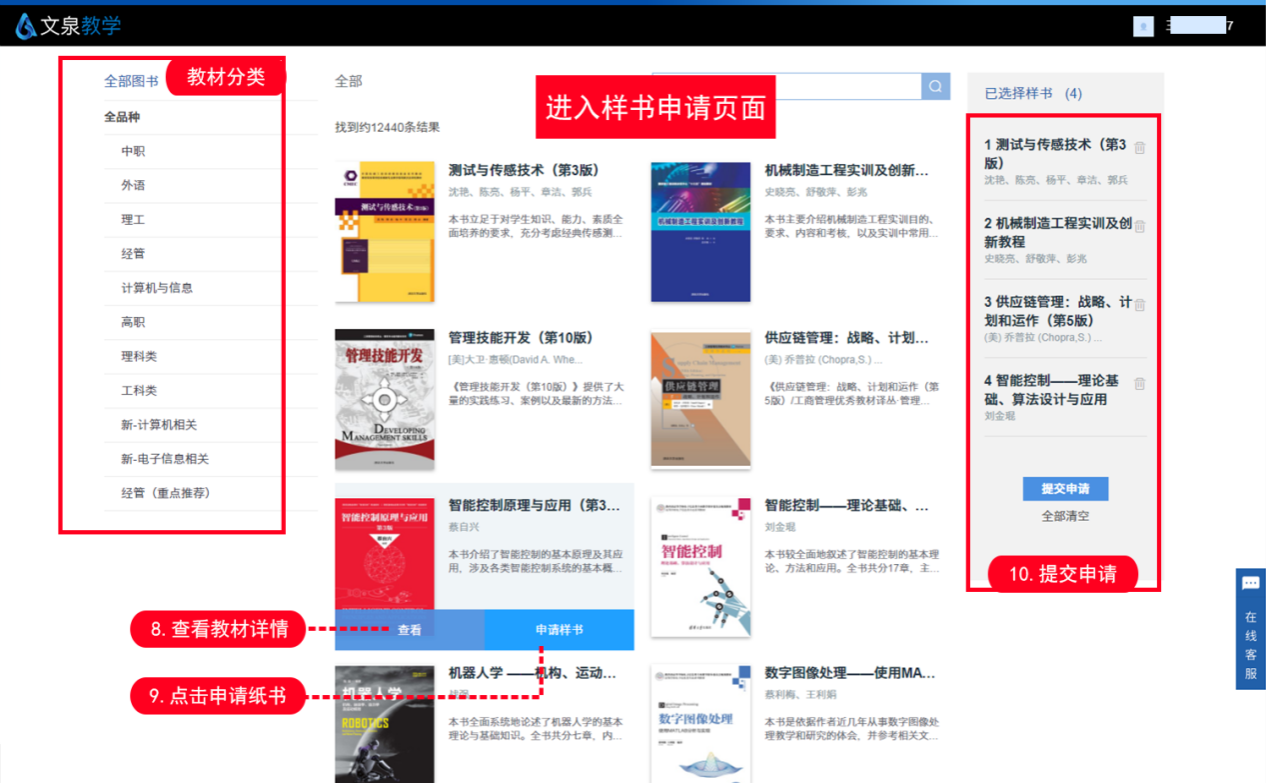1266x783 pixels.
Task: Select the 中职 category
Action: pos(133,152)
